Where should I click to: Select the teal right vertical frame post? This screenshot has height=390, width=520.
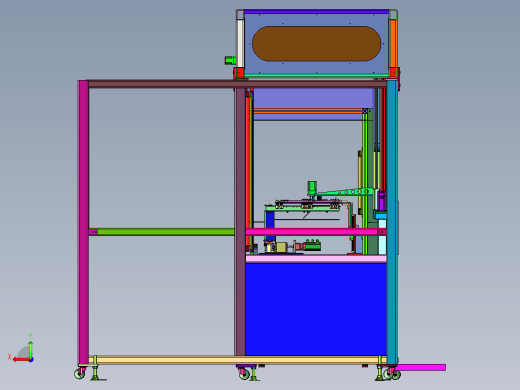click(392, 222)
